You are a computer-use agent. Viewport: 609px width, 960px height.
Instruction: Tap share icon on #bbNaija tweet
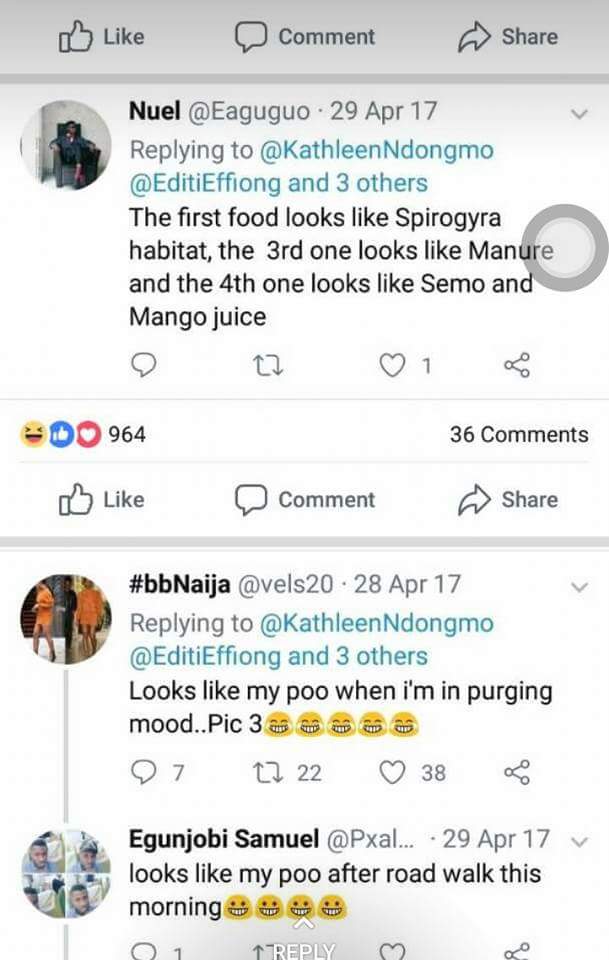click(516, 772)
